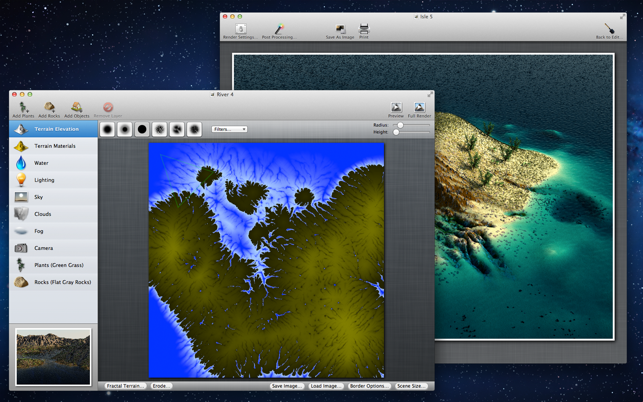
Task: Click the Erode button
Action: point(162,386)
